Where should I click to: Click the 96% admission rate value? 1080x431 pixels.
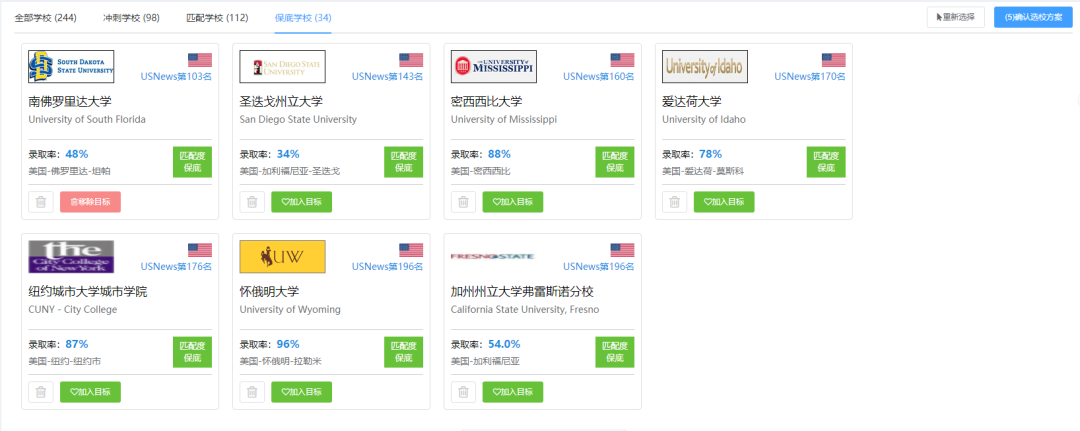point(288,344)
